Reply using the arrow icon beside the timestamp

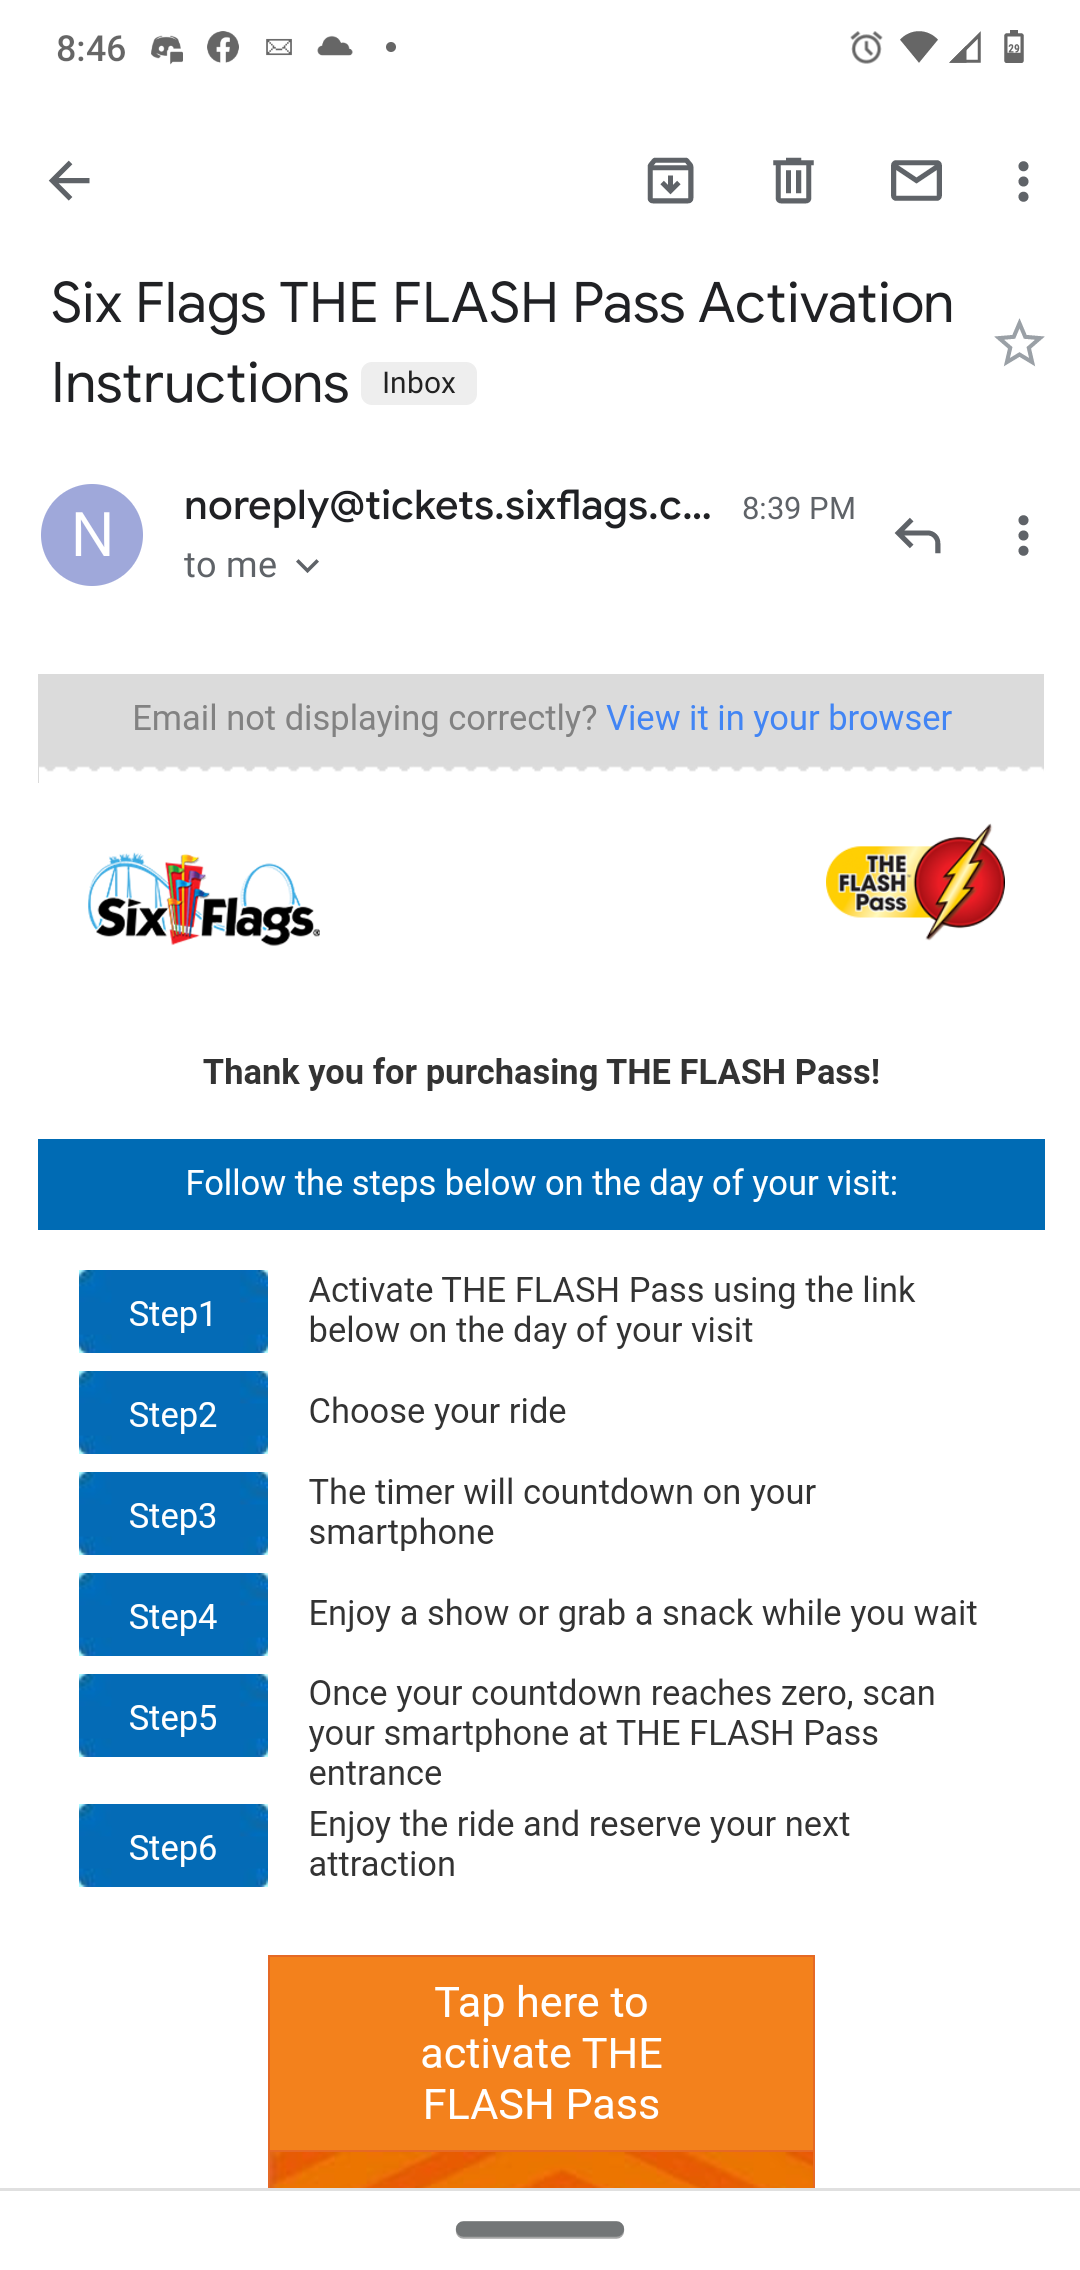[x=918, y=536]
